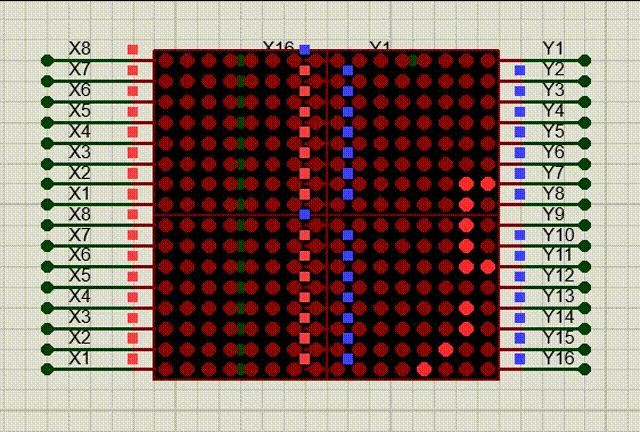
Task: Click the blue logic indicator beside Y5
Action: tap(520, 131)
